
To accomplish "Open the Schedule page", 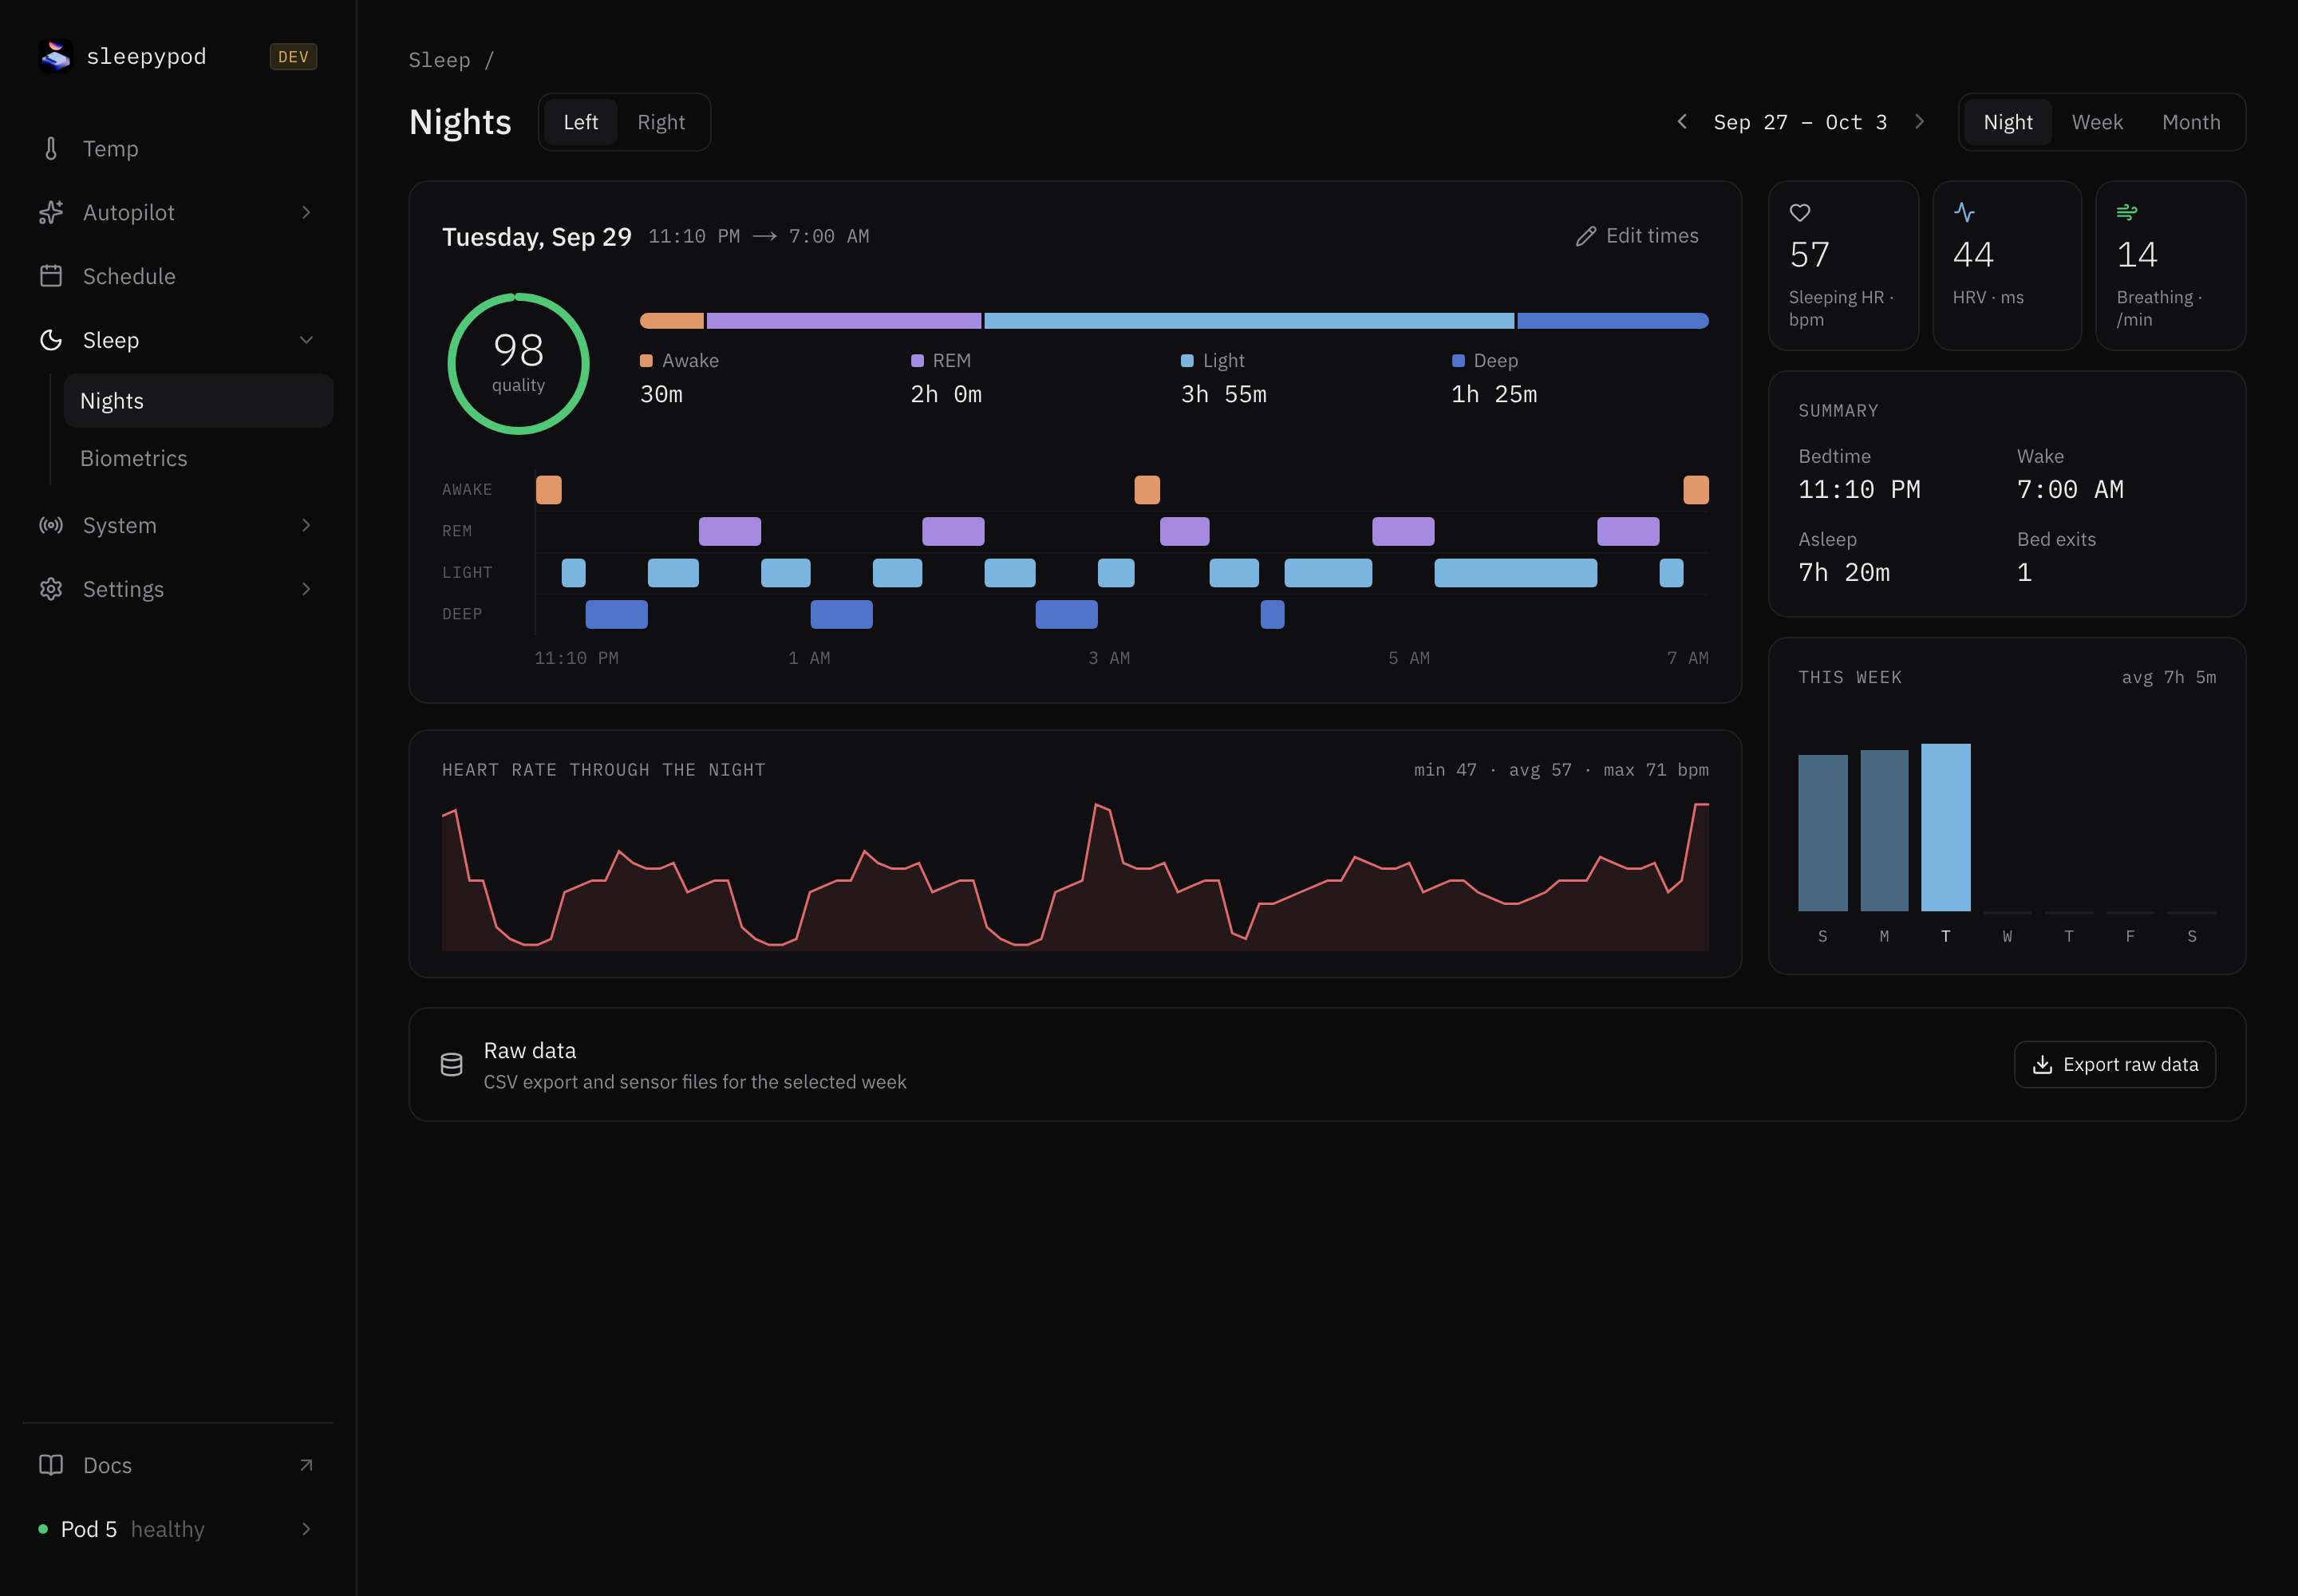I will (x=178, y=276).
